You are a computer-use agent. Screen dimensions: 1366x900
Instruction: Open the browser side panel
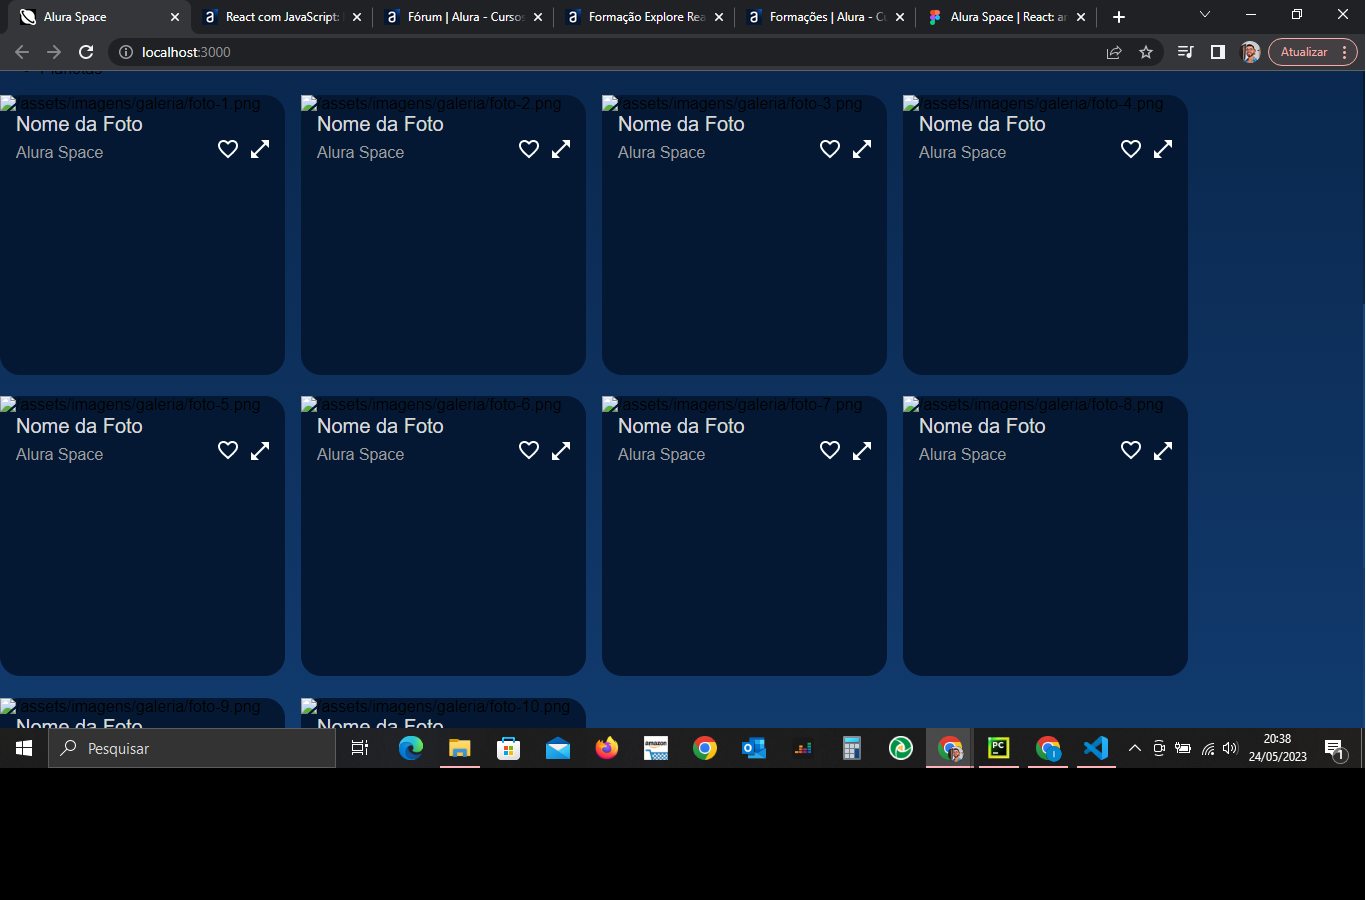click(1218, 52)
